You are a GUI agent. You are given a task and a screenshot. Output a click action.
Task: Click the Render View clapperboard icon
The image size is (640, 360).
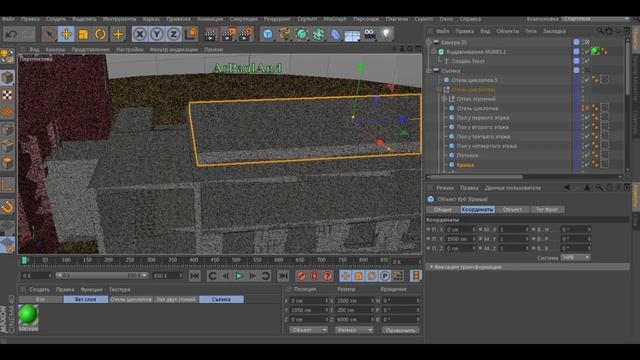point(211,34)
